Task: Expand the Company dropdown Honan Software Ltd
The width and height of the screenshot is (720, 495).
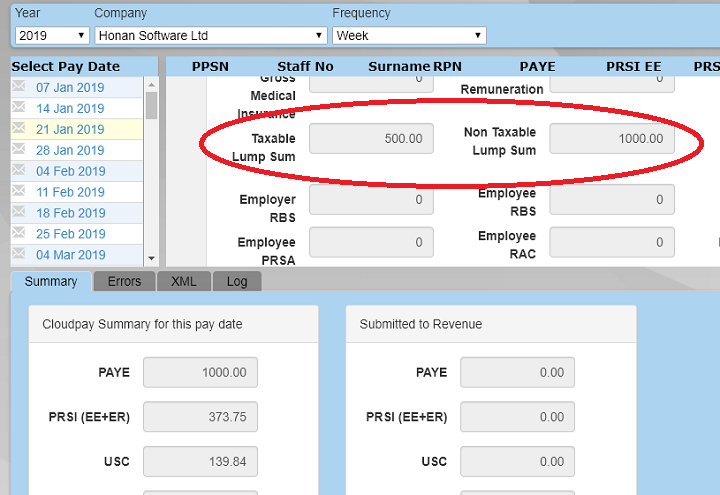Action: tap(211, 35)
